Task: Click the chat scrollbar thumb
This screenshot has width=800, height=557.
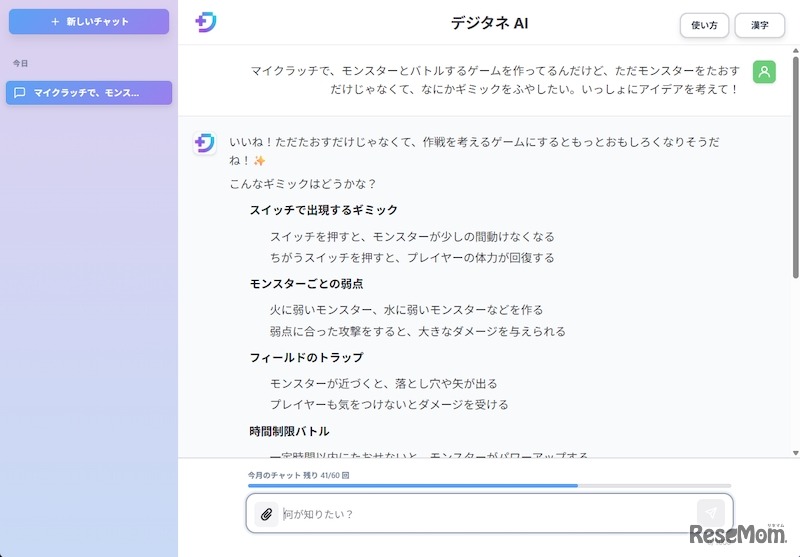Action: tap(795, 166)
